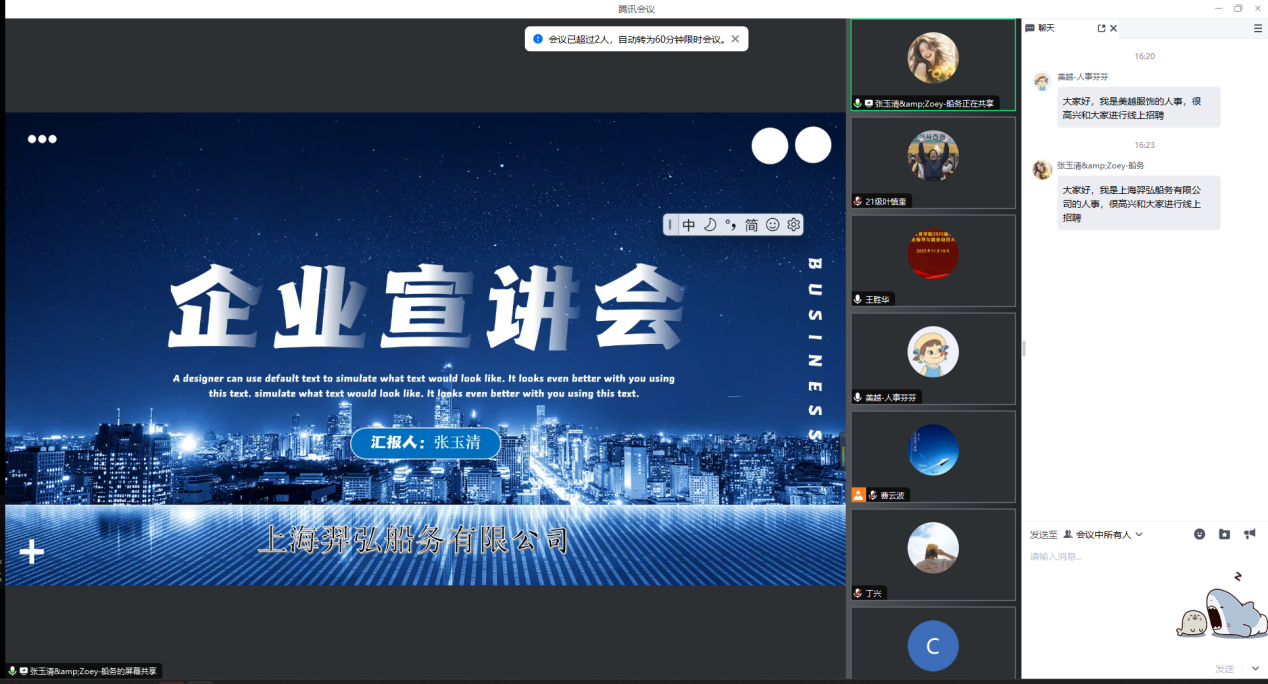Toggle the half-moon full/half width mode
1268x684 pixels.
pyautogui.click(x=710, y=225)
